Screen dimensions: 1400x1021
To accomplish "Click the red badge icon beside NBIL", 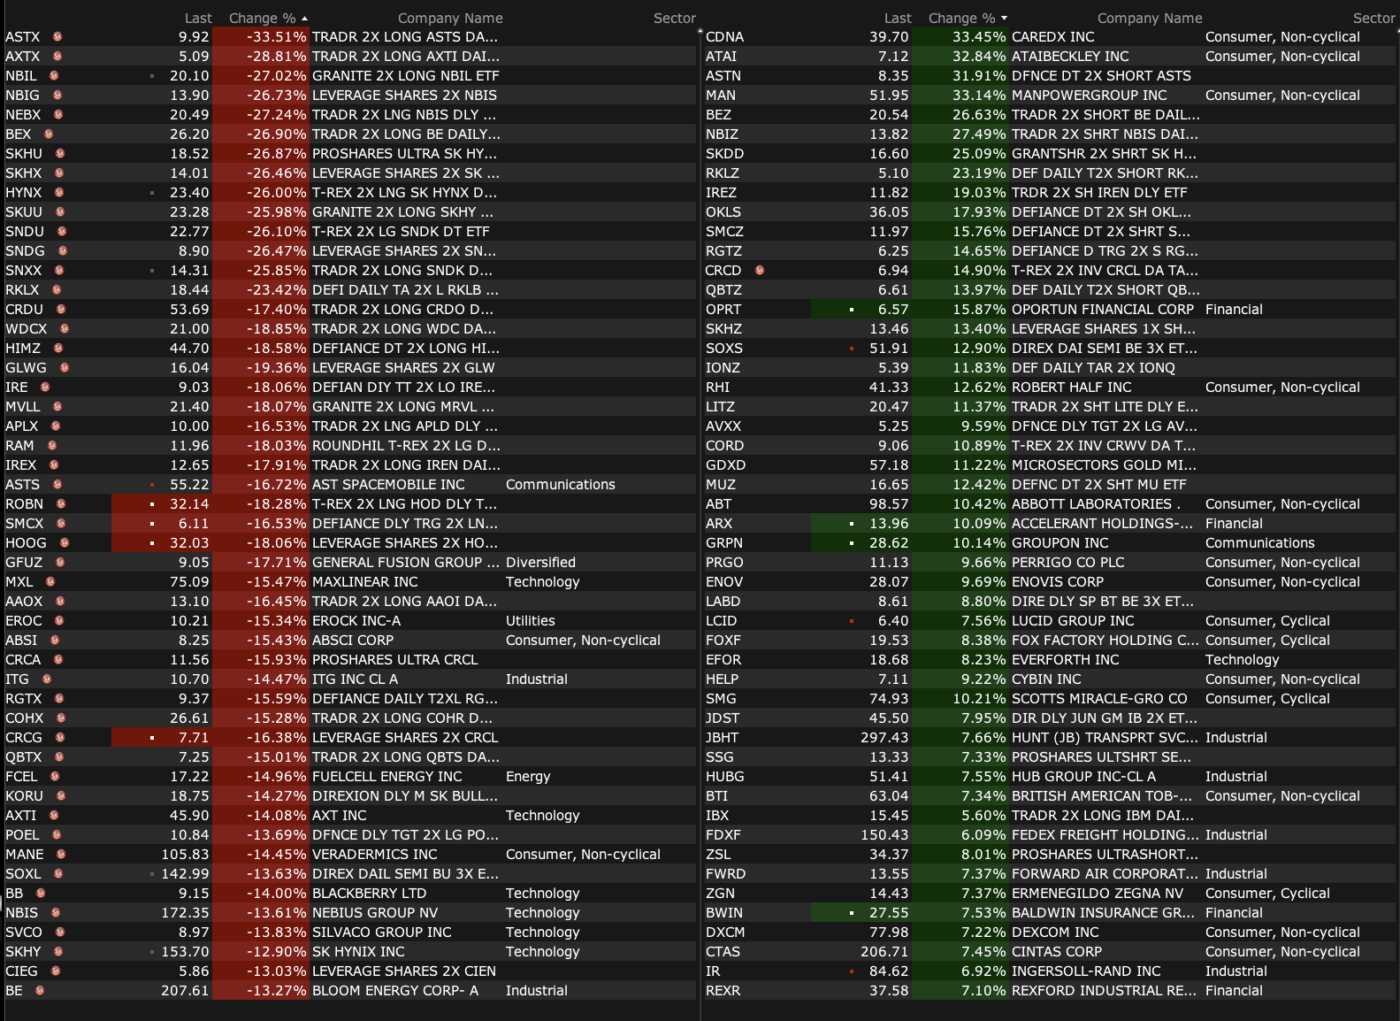I will tap(54, 76).
